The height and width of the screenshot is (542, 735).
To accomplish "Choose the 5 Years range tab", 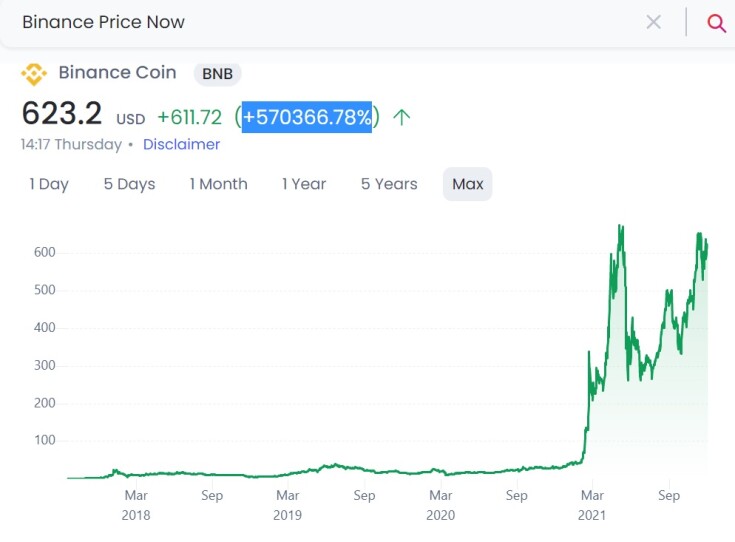I will [389, 184].
